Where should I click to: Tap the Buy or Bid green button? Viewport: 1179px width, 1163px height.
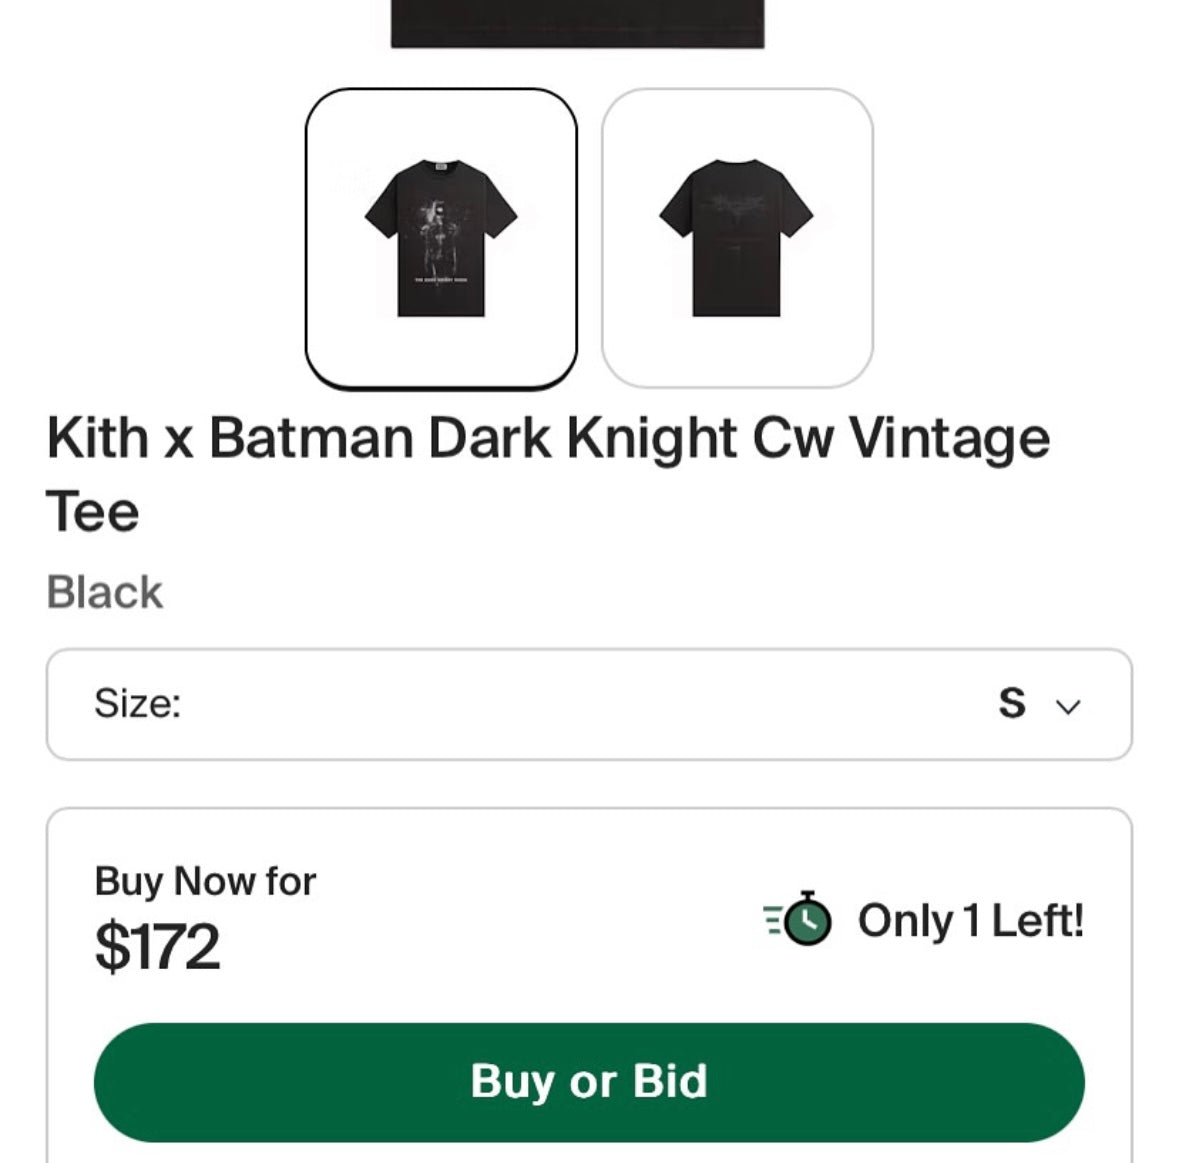coord(589,1081)
